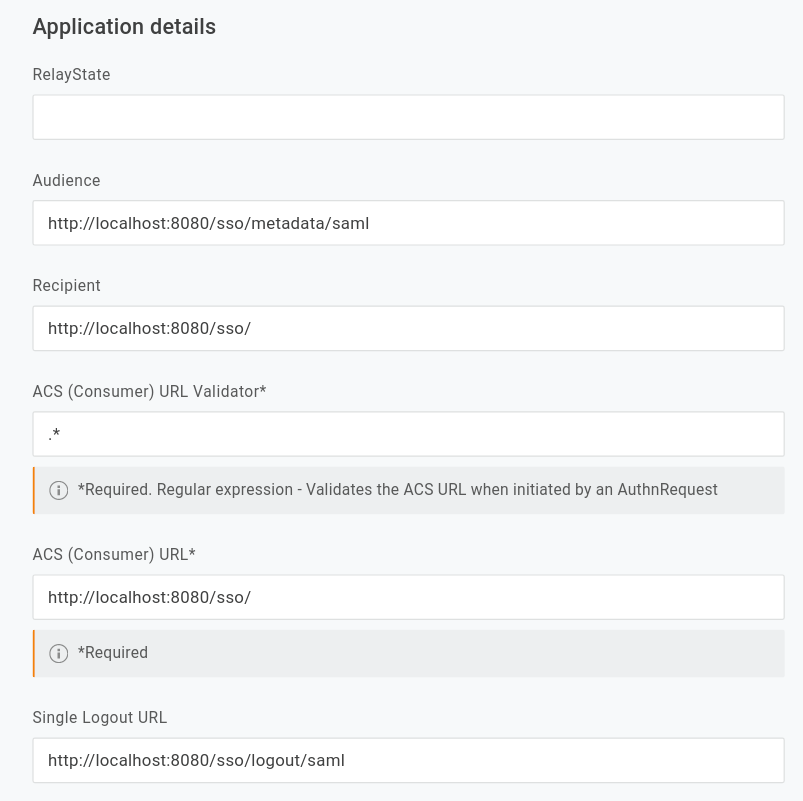This screenshot has width=803, height=801.
Task: Focus the empty RelayState input field
Action: click(408, 117)
